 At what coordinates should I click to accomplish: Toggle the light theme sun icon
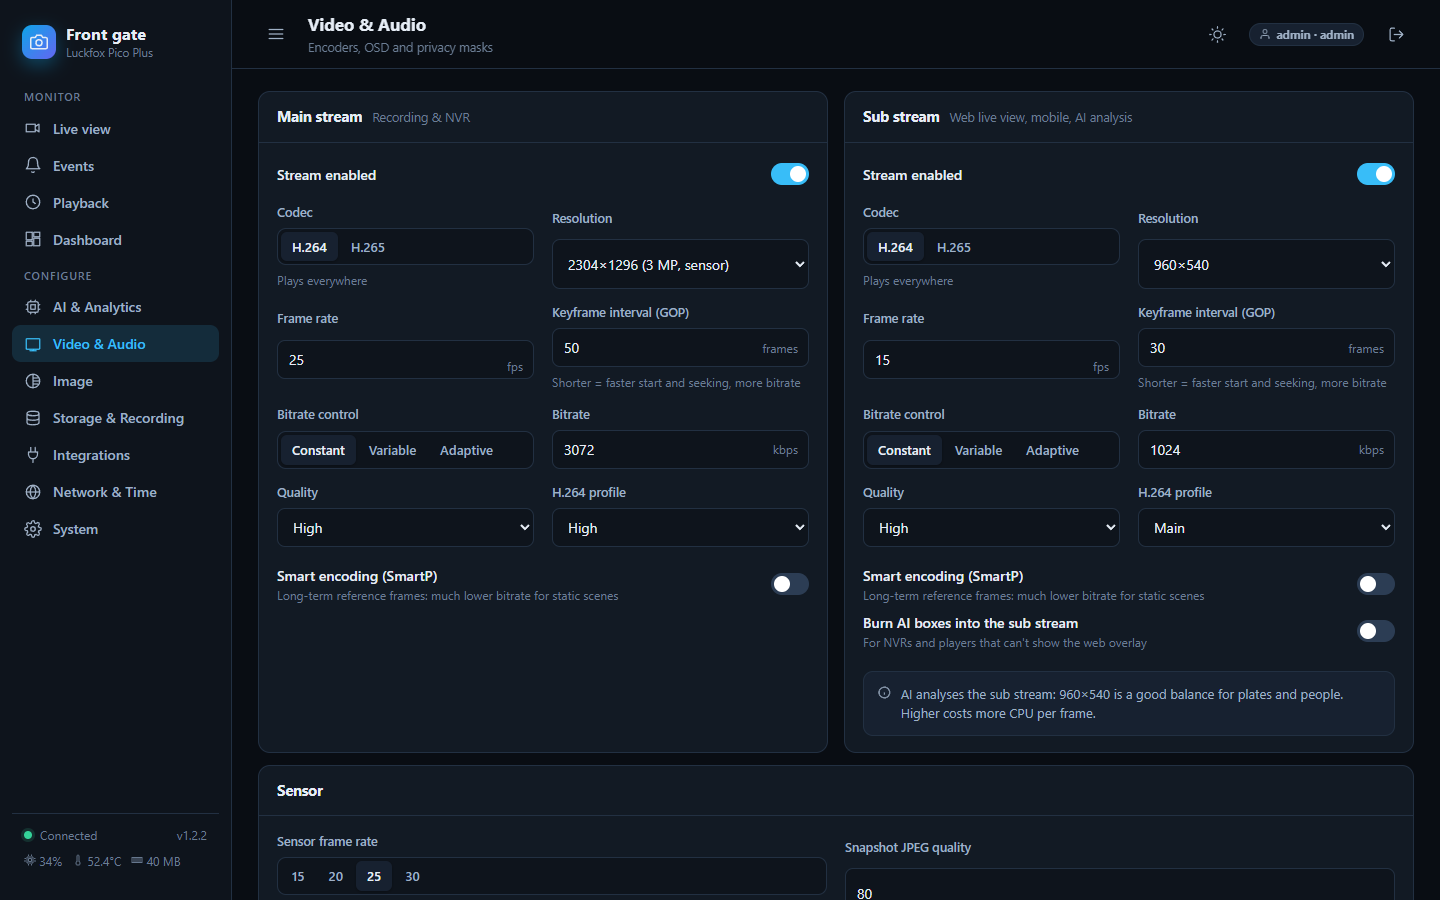[1217, 34]
